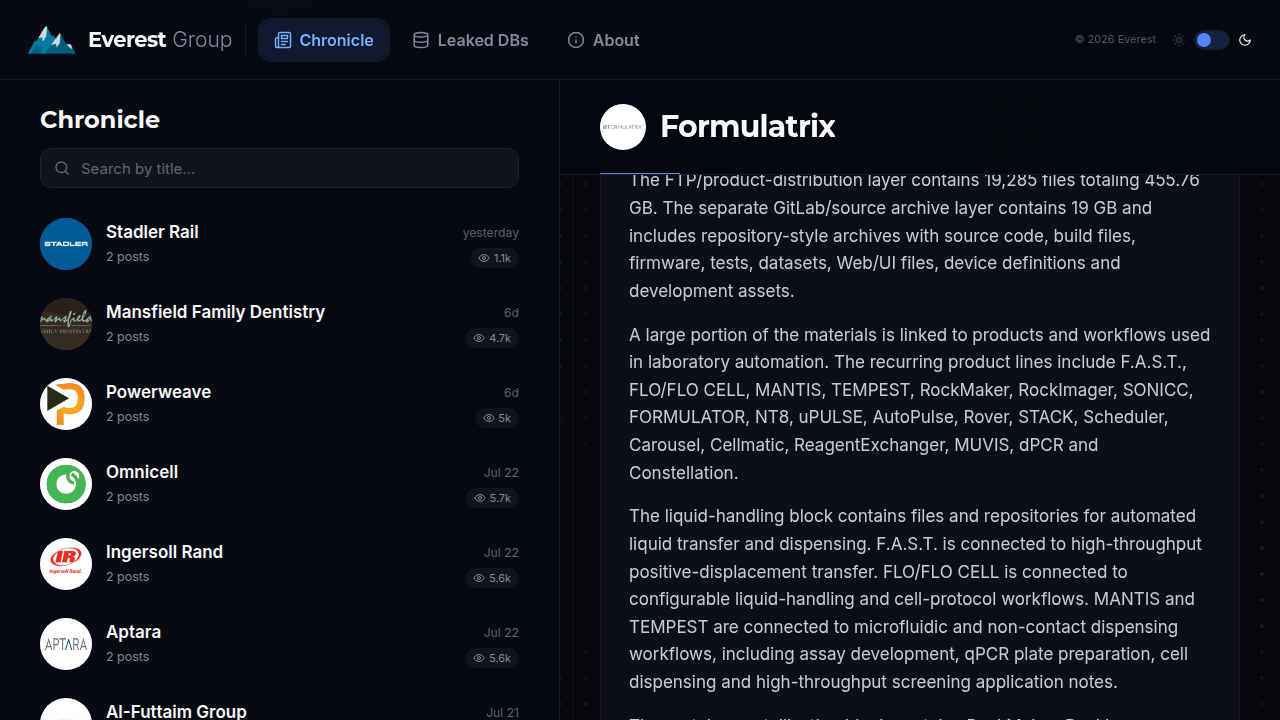Click "2 posts" under Powerweave
The image size is (1280, 720).
click(127, 417)
